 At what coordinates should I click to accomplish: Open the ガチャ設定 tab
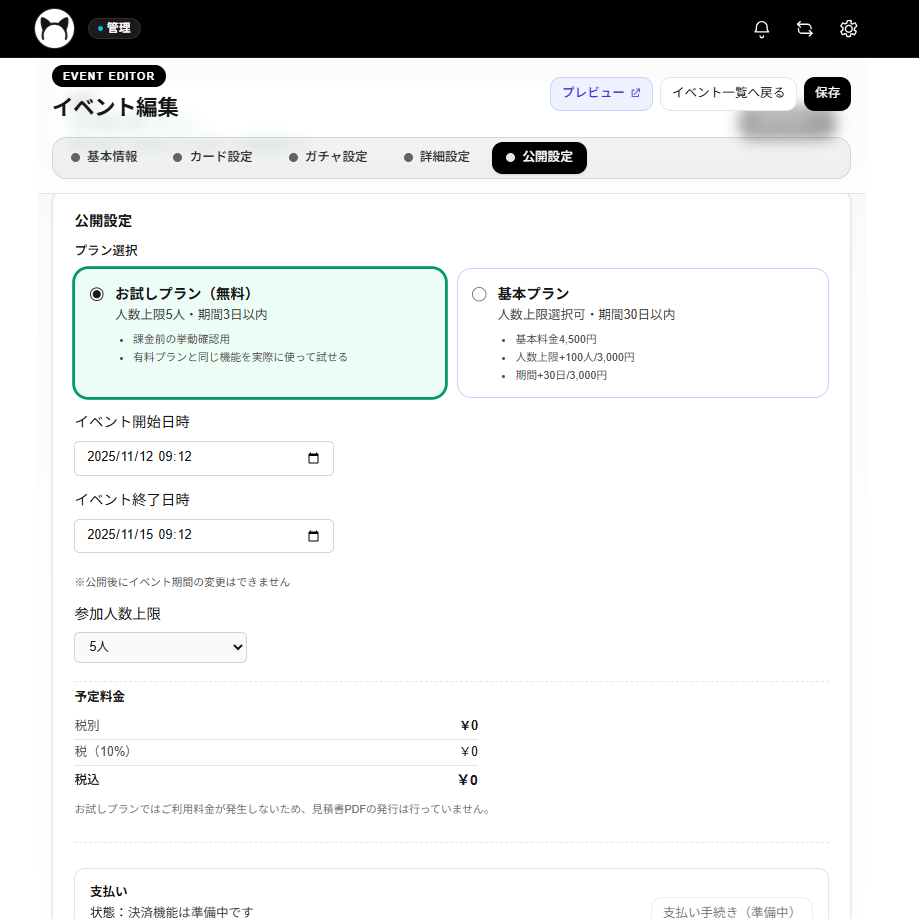pos(328,157)
